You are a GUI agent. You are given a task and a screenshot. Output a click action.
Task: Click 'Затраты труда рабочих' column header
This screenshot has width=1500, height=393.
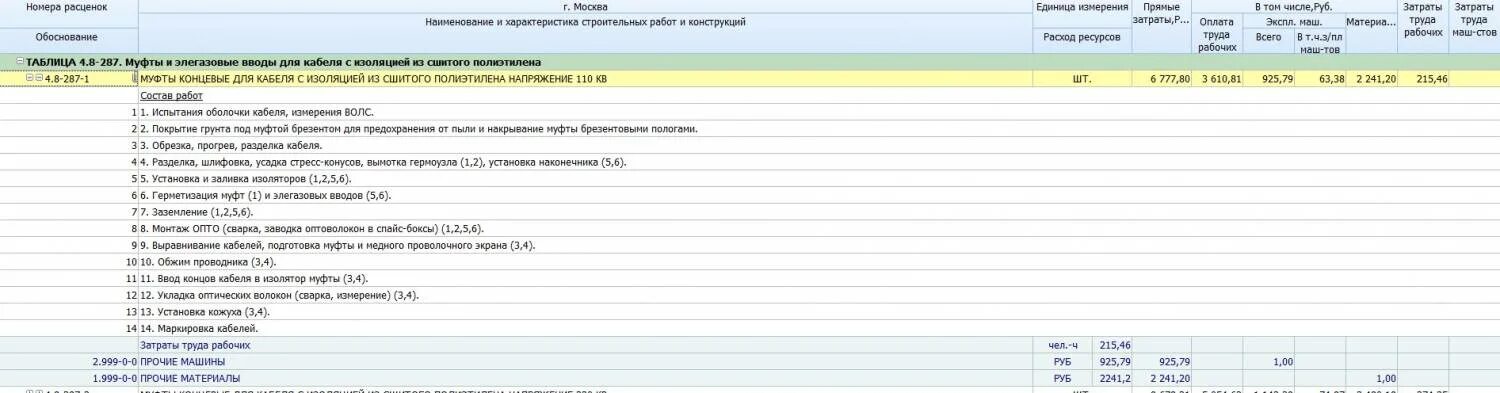click(x=1424, y=19)
